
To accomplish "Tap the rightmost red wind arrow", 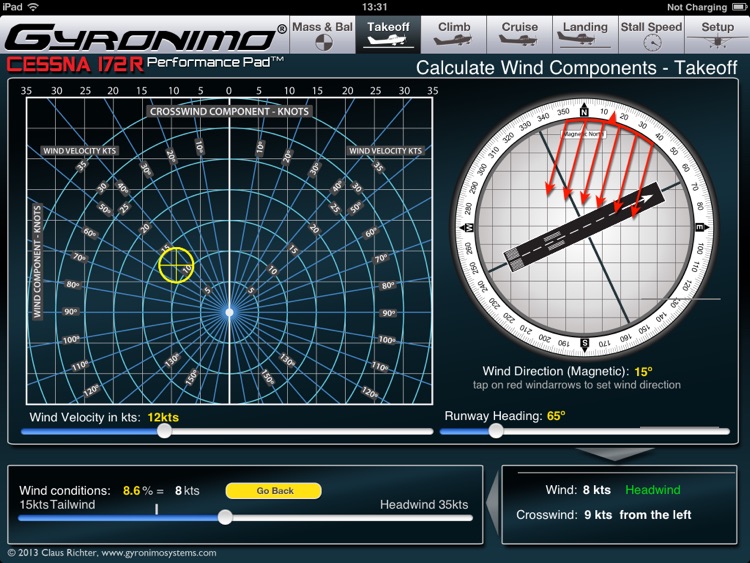I will pos(644,179).
